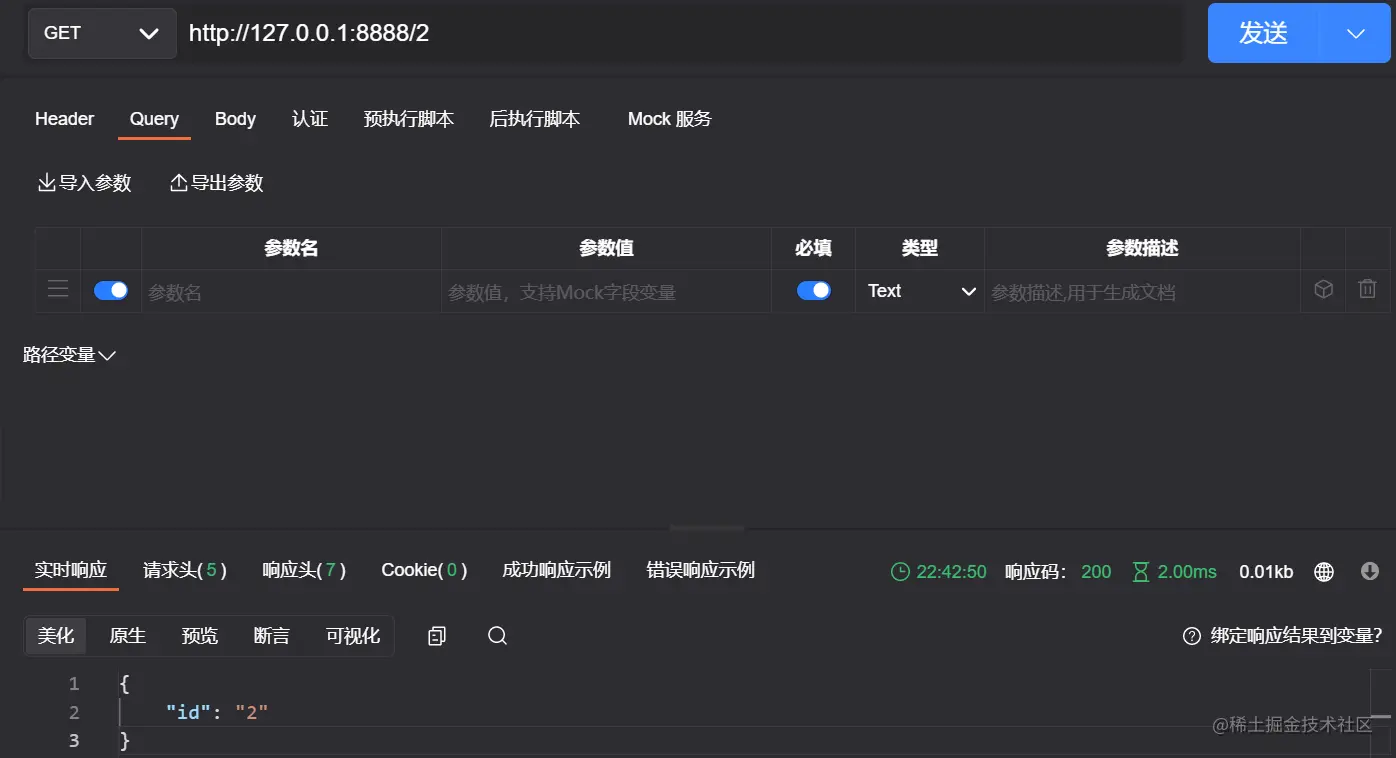The width and height of the screenshot is (1396, 758).
Task: Click the help question mark icon
Action: 1191,636
